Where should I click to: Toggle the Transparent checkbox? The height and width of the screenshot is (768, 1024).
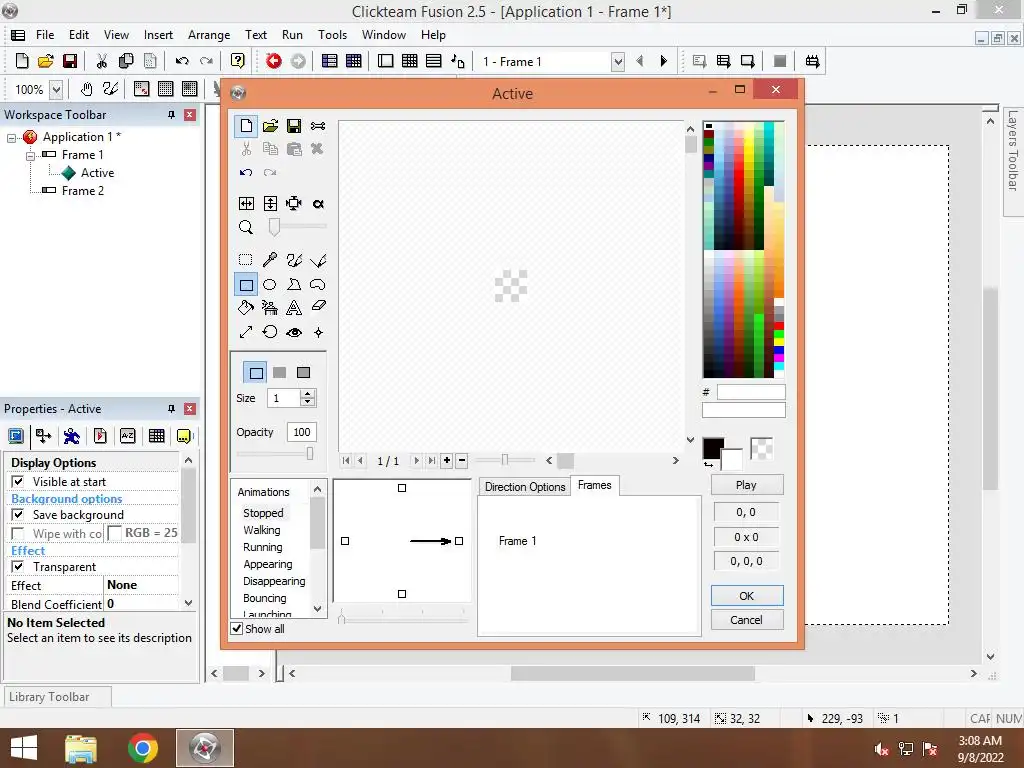tap(18, 566)
